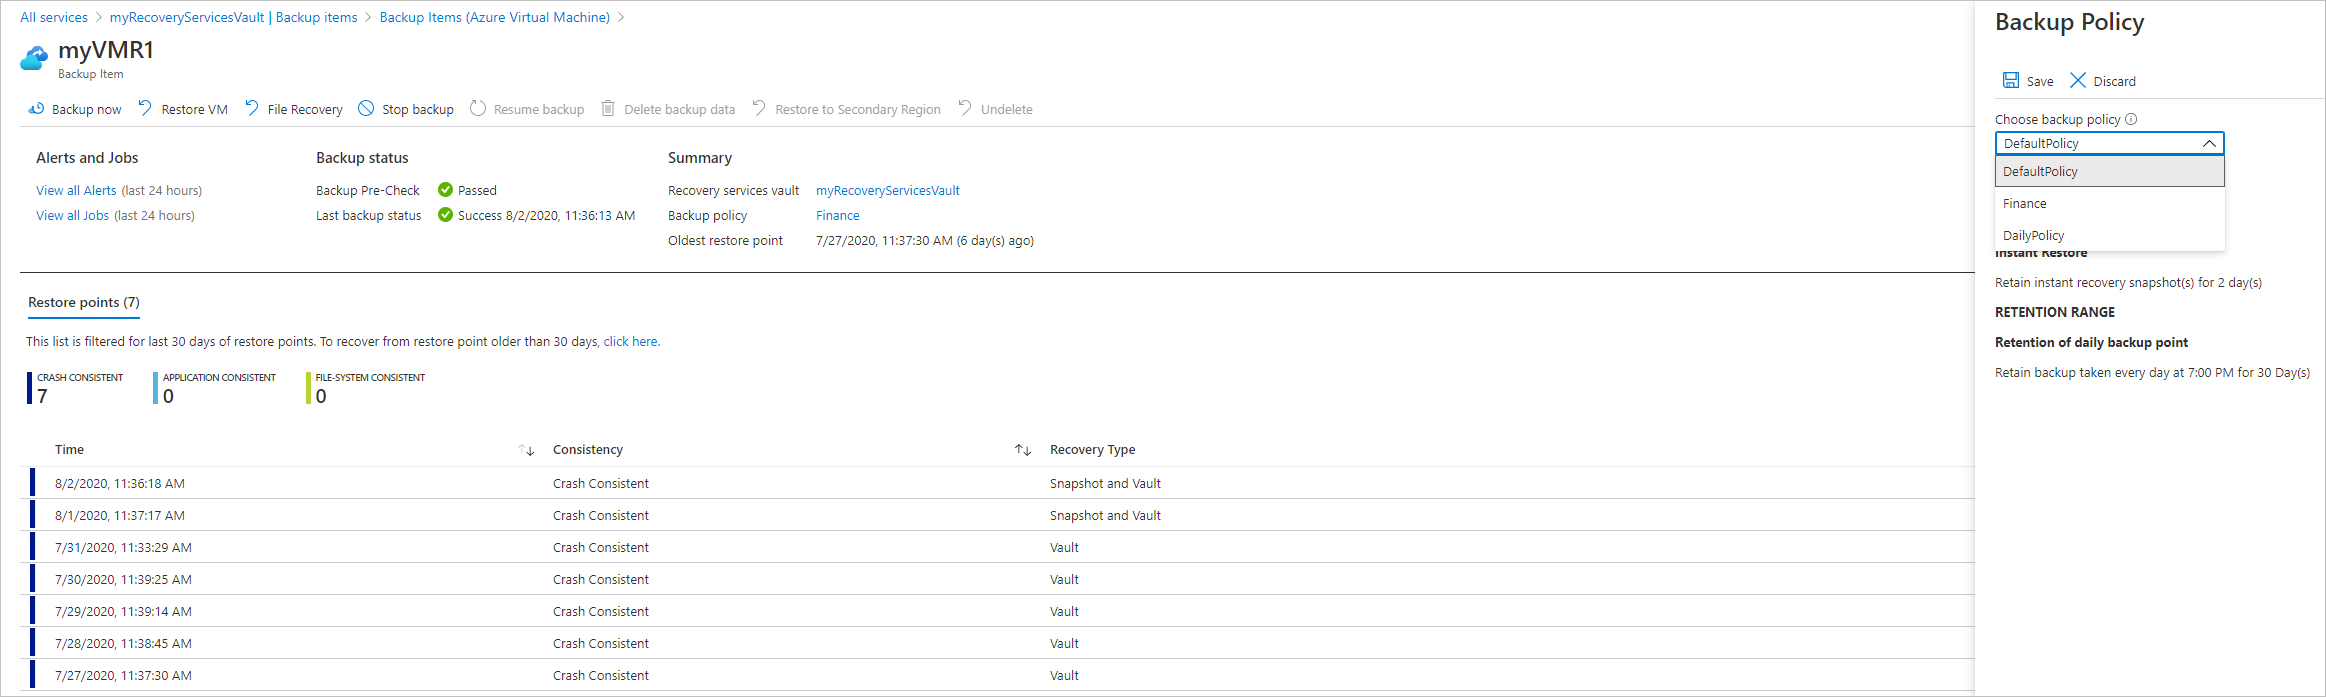
Task: Open the View all Jobs link
Action: (72, 215)
